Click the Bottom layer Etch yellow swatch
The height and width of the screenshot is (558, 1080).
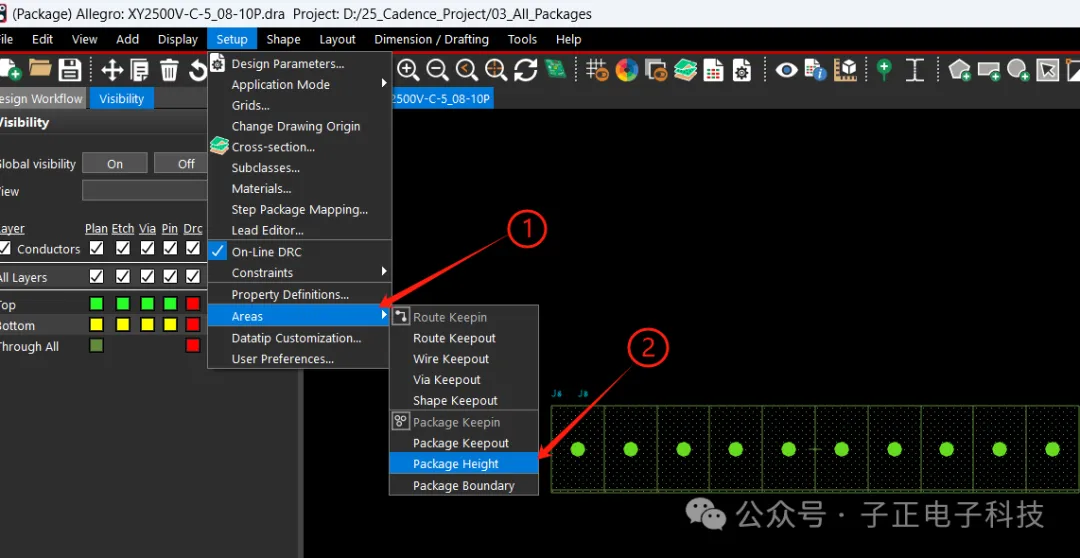123,324
